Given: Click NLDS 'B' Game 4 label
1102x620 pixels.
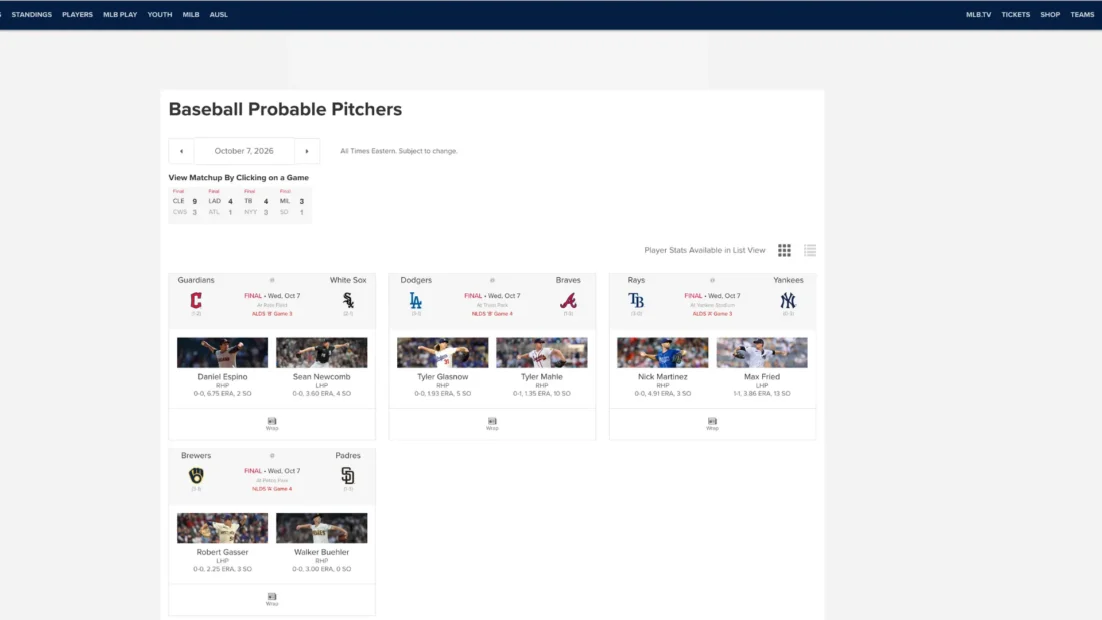Looking at the screenshot, I should (492, 314).
